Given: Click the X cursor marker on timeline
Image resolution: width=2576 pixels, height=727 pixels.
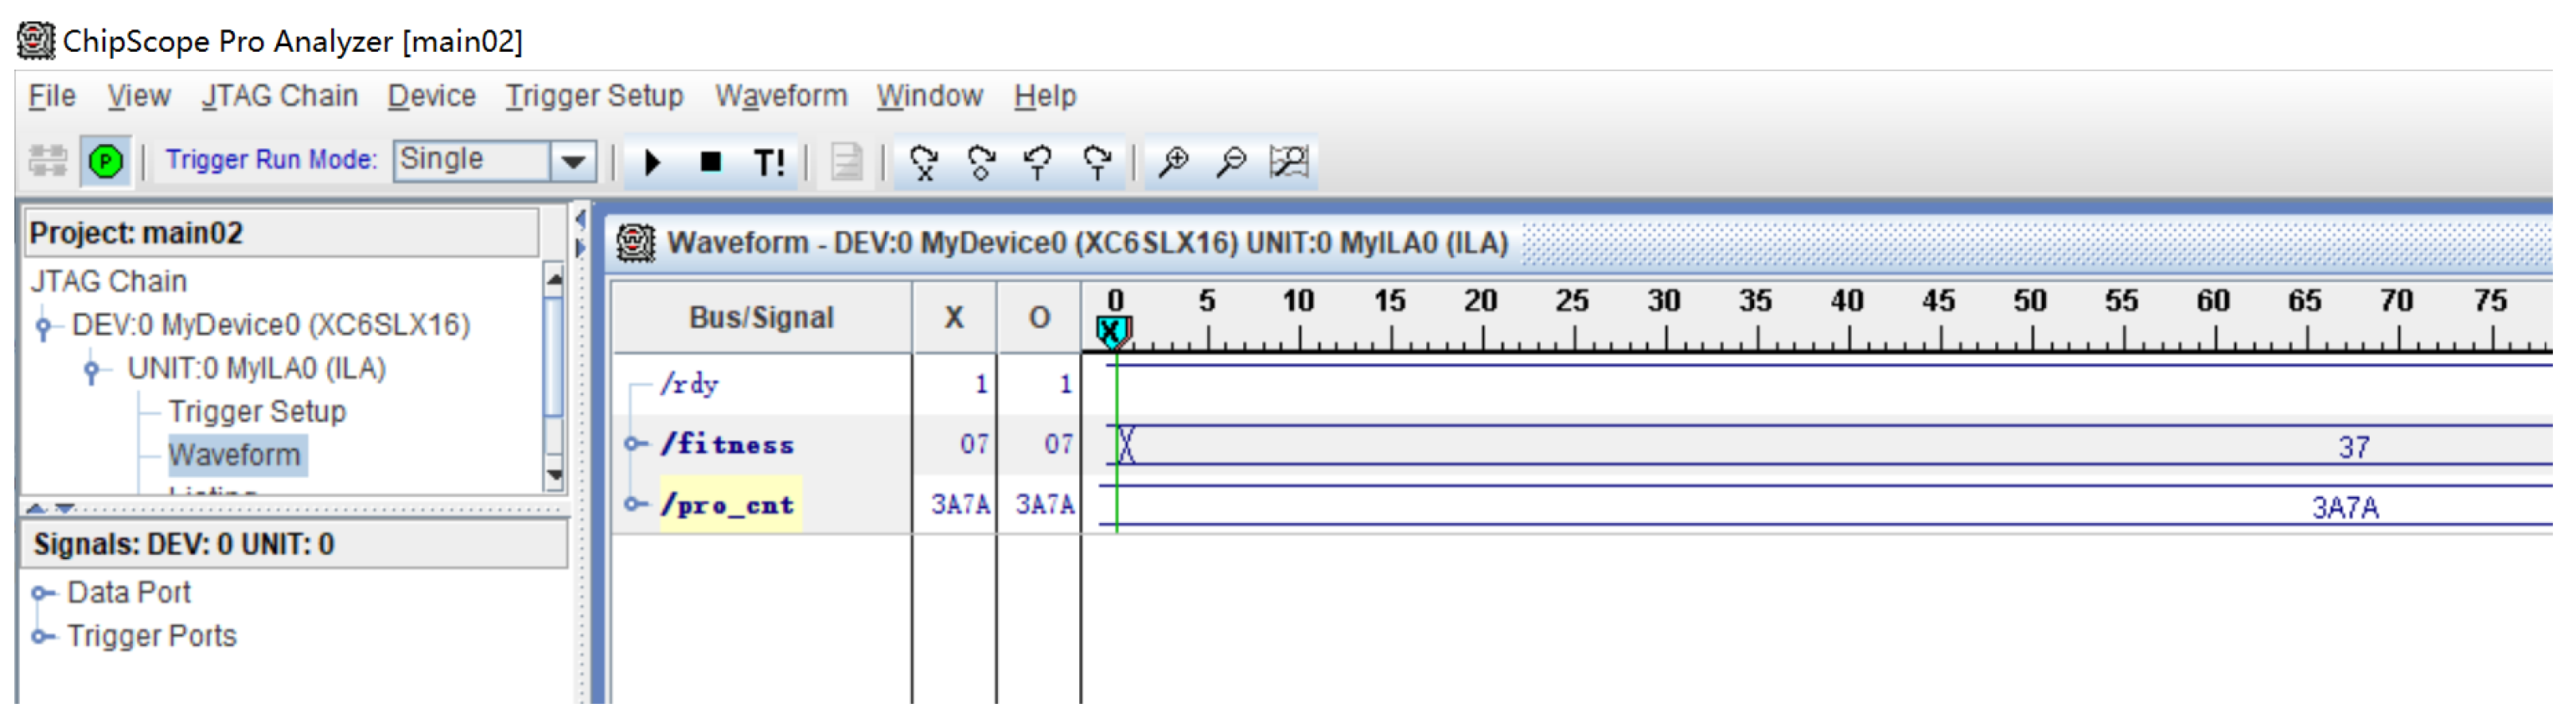Looking at the screenshot, I should [x=1112, y=331].
